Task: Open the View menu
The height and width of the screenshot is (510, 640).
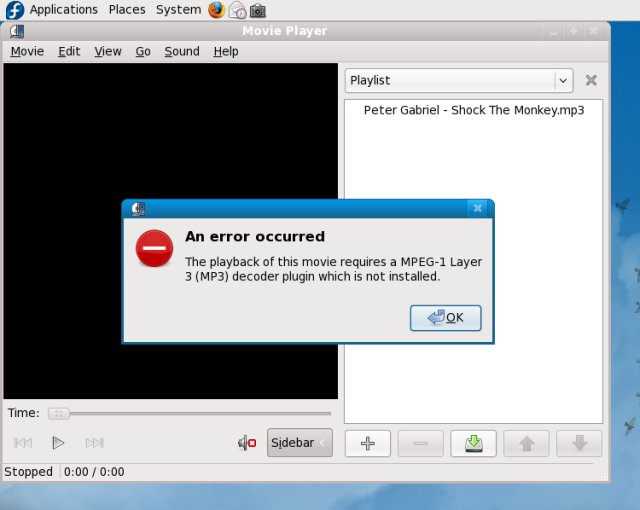Action: (108, 51)
